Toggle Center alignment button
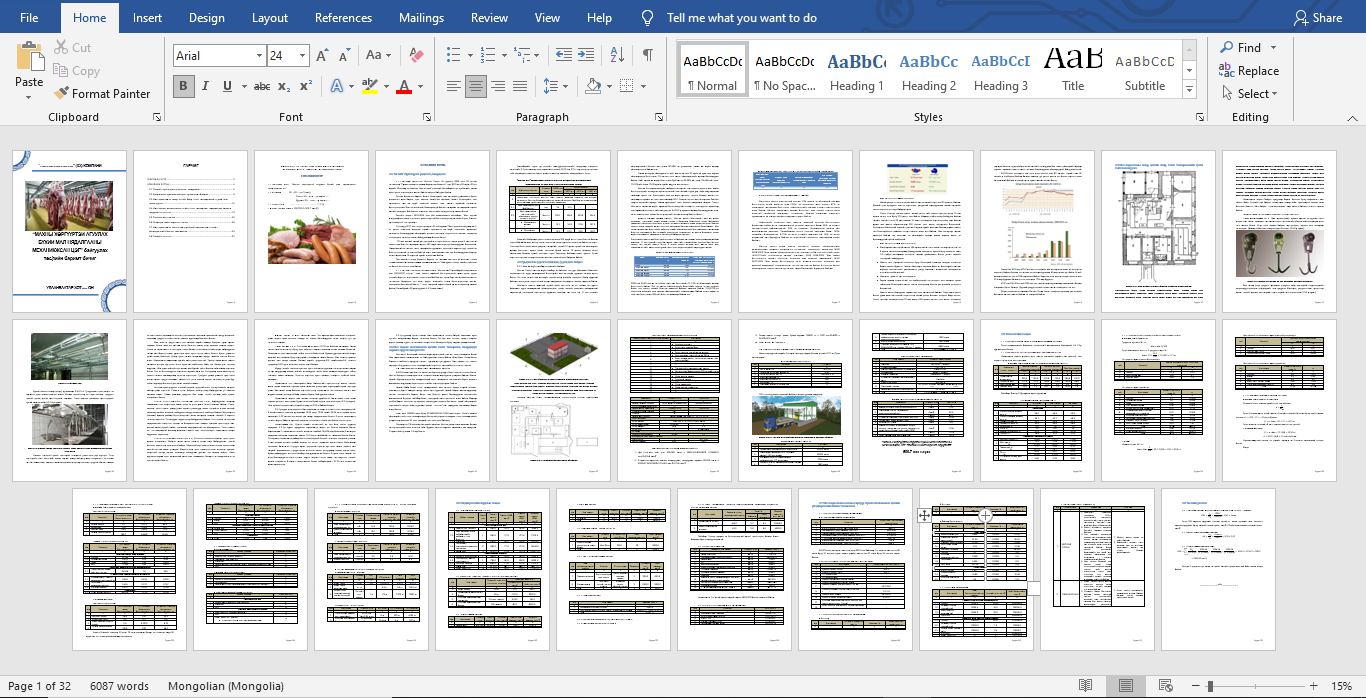Image resolution: width=1366 pixels, height=698 pixels. (476, 87)
